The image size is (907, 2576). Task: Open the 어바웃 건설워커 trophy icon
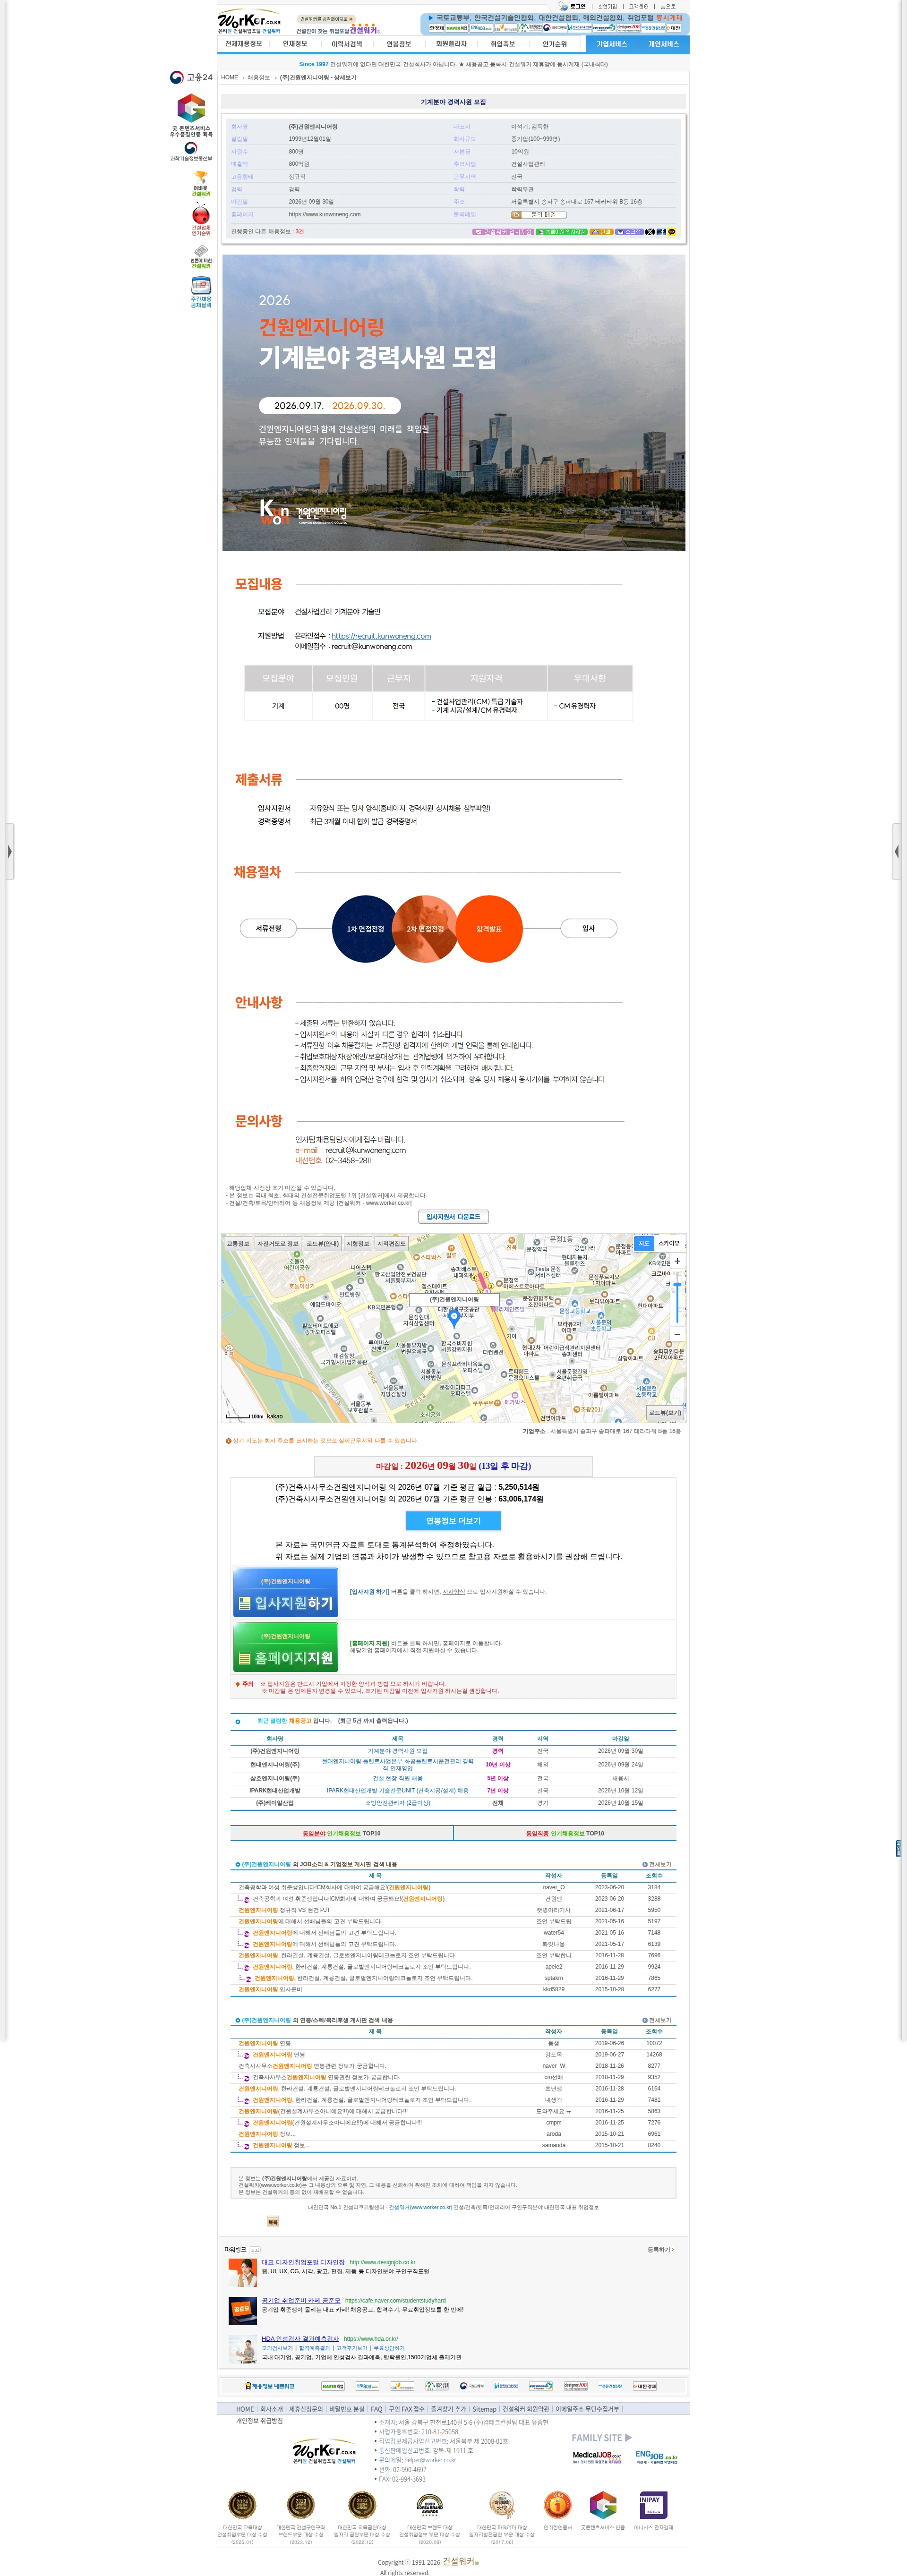point(201,183)
